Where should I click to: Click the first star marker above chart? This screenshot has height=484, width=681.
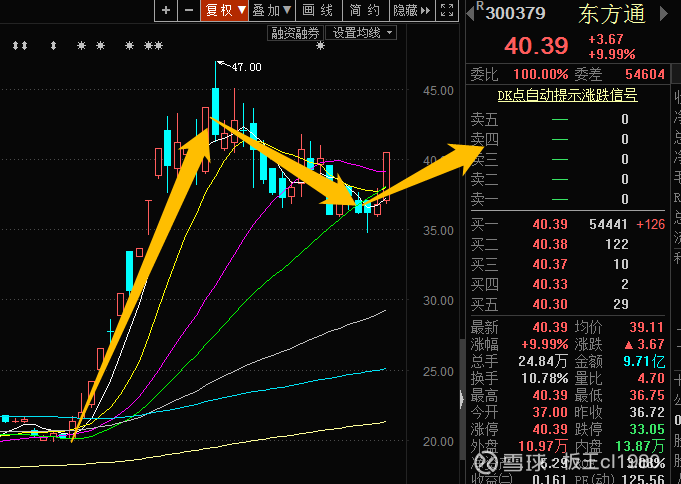[81, 45]
